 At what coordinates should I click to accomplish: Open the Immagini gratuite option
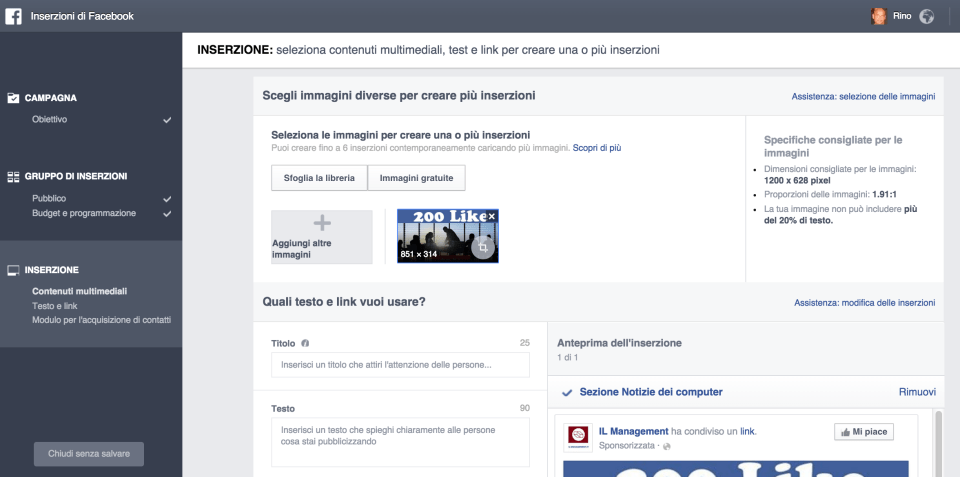coord(416,178)
